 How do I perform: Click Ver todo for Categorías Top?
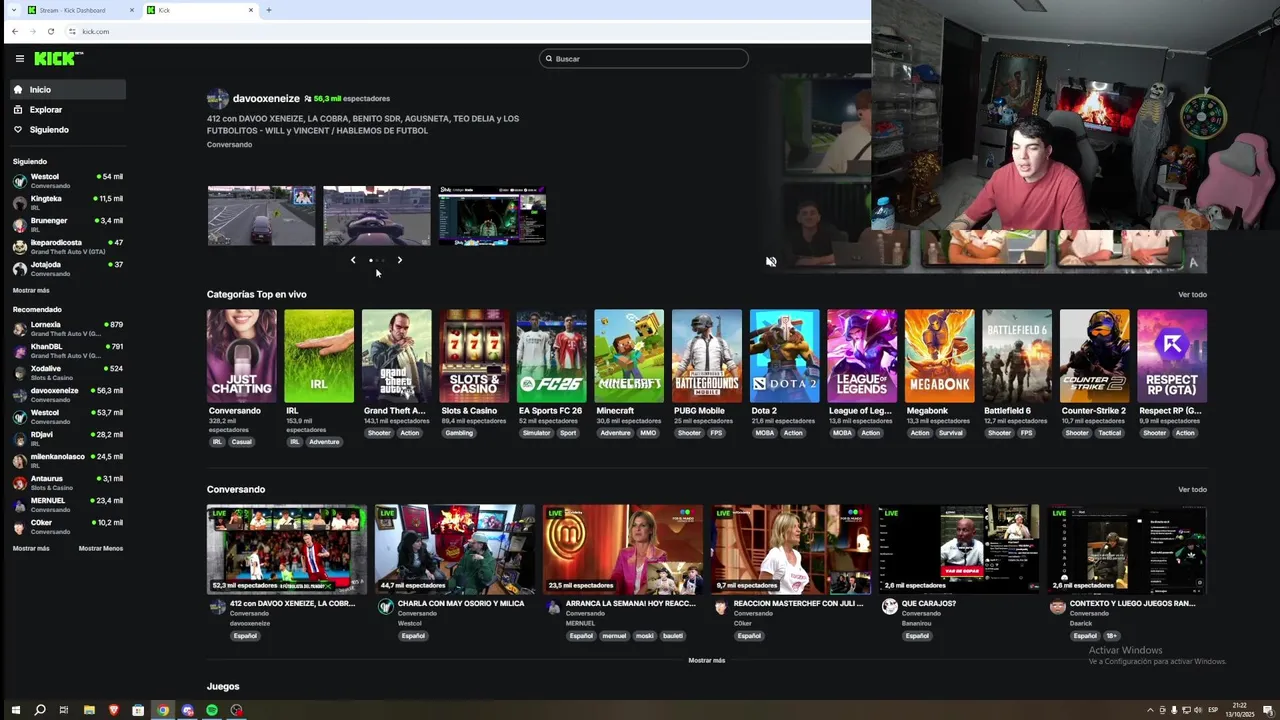(1192, 295)
